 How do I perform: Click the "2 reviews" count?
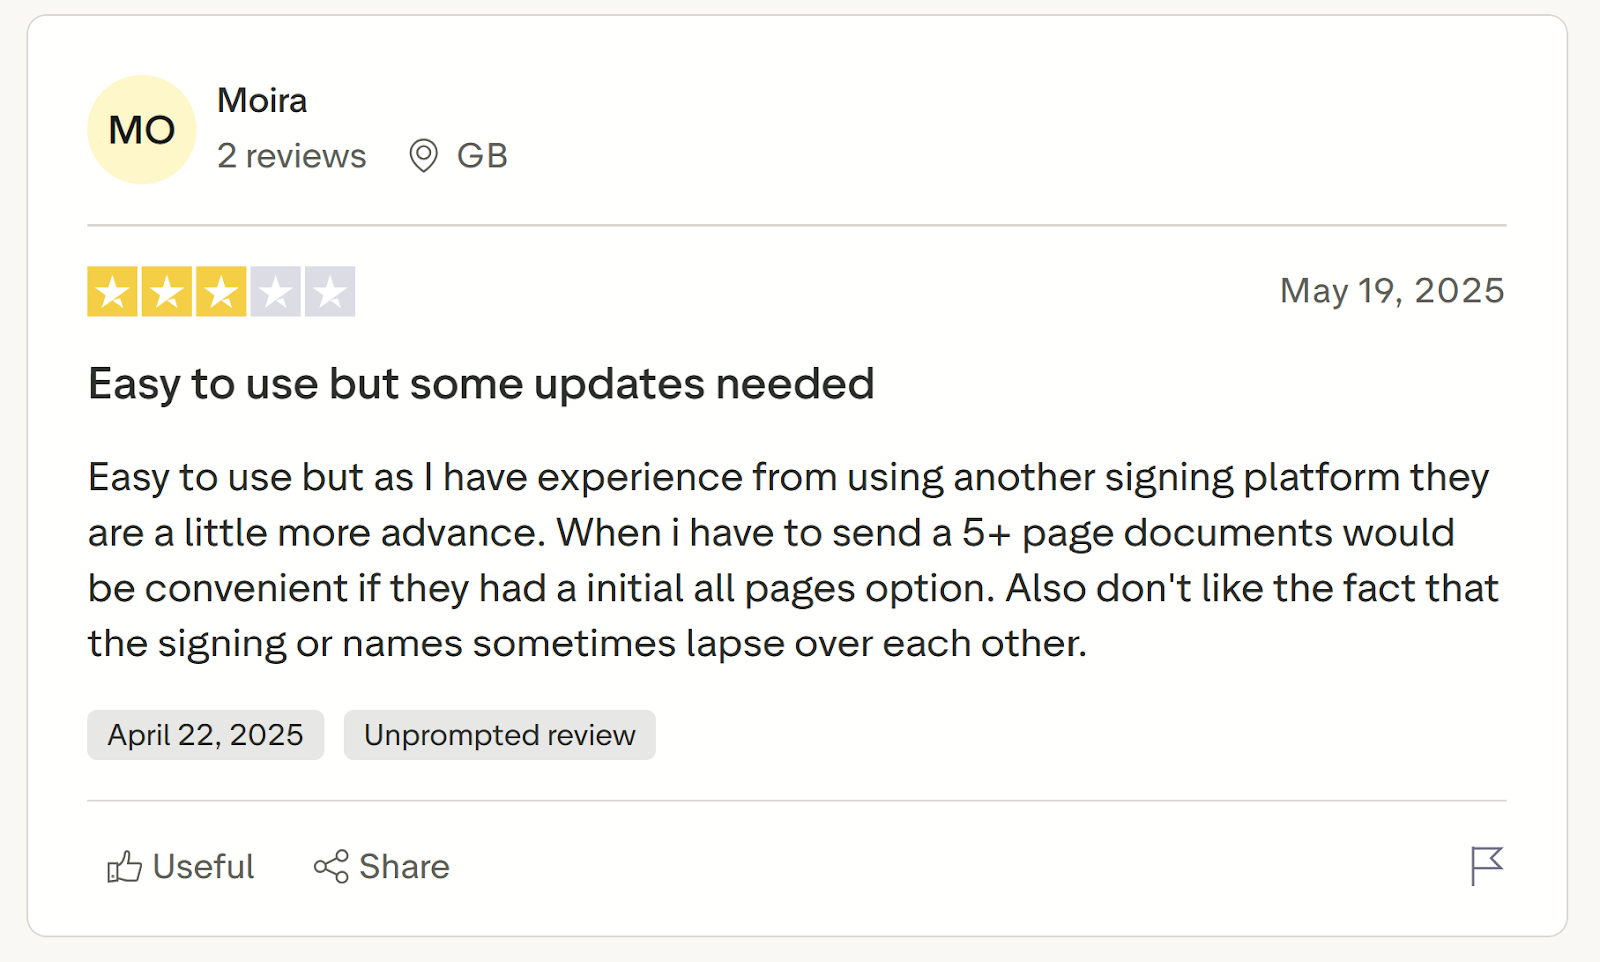click(291, 156)
